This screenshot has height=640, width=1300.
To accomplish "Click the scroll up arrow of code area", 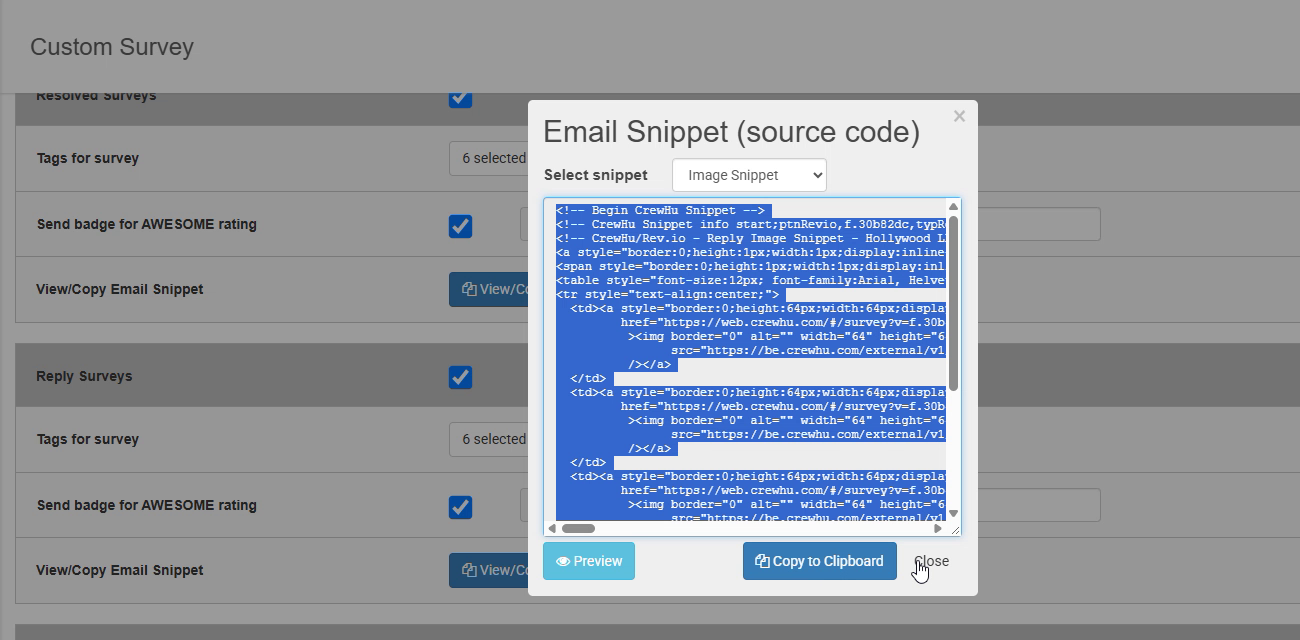I will pyautogui.click(x=953, y=206).
